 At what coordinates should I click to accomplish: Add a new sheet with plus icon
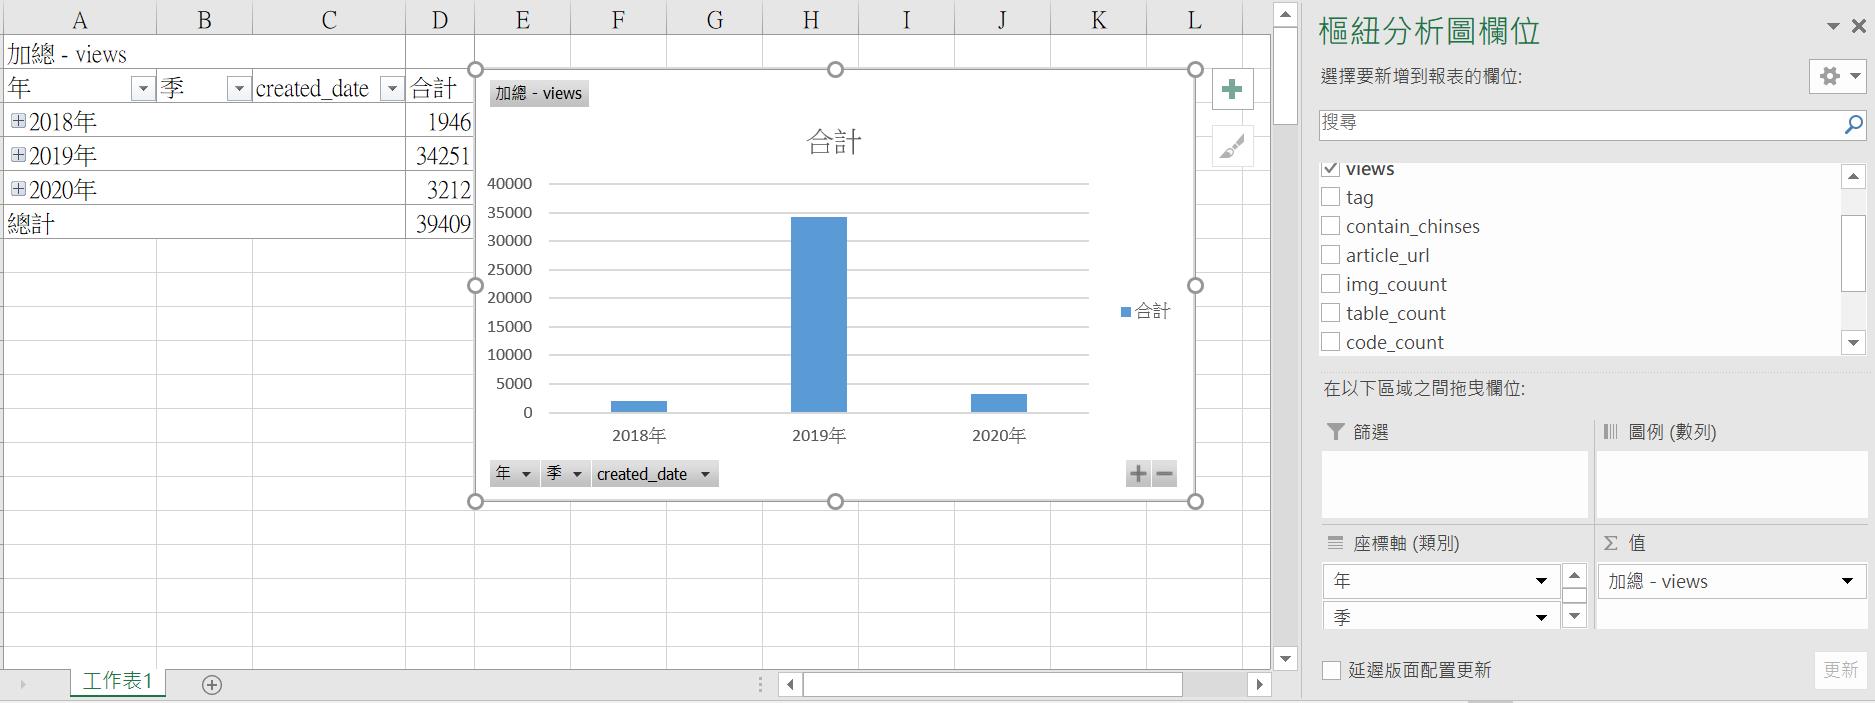pos(211,685)
